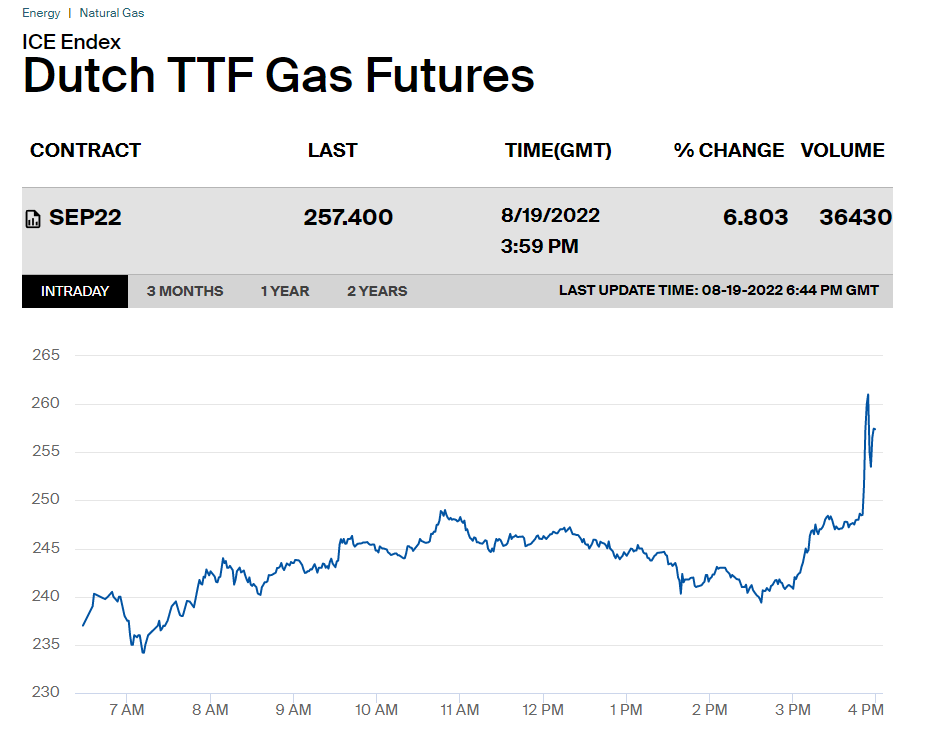Click the LAST UPDATE TIME text
Image resolution: width=926 pixels, height=730 pixels.
(718, 290)
